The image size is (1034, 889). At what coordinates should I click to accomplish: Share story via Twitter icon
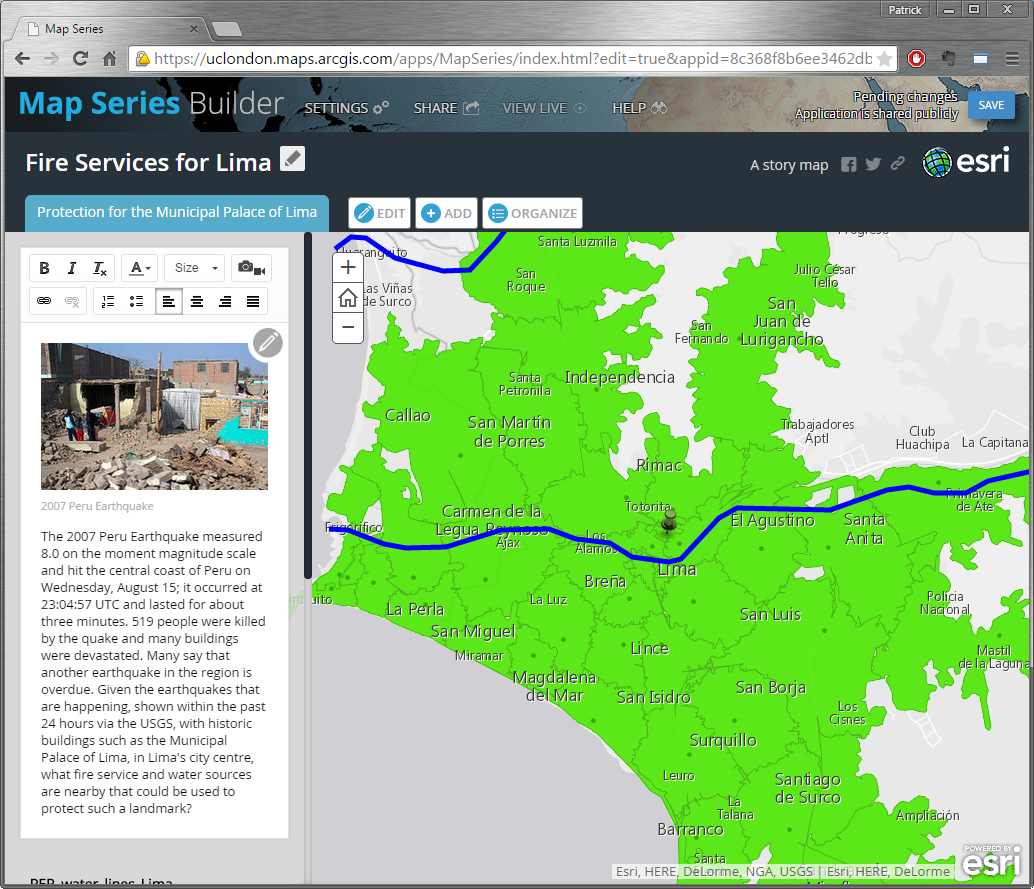pos(873,165)
